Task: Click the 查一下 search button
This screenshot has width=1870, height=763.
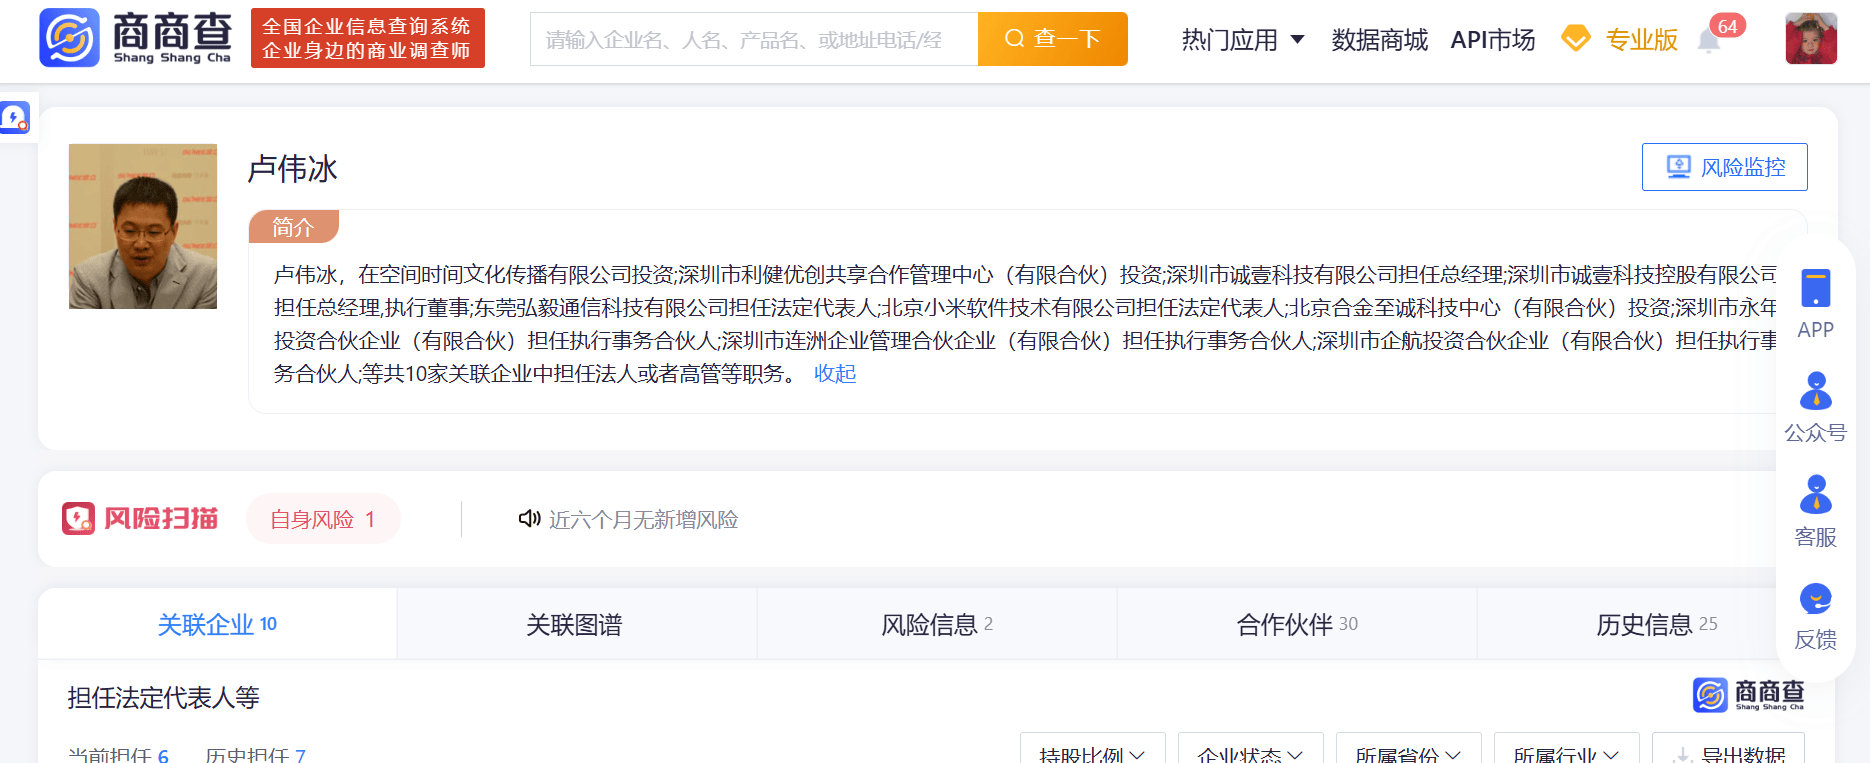Action: pyautogui.click(x=1053, y=39)
